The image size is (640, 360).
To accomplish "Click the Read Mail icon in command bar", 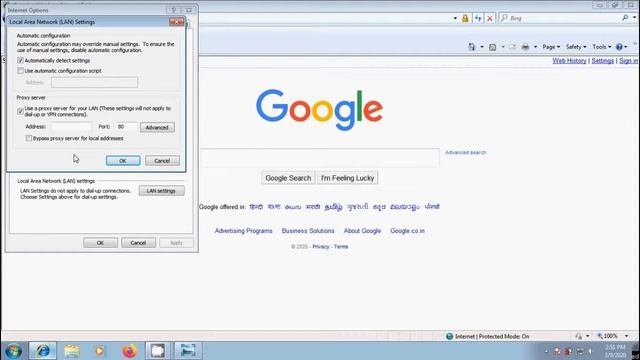I will pos(513,47).
